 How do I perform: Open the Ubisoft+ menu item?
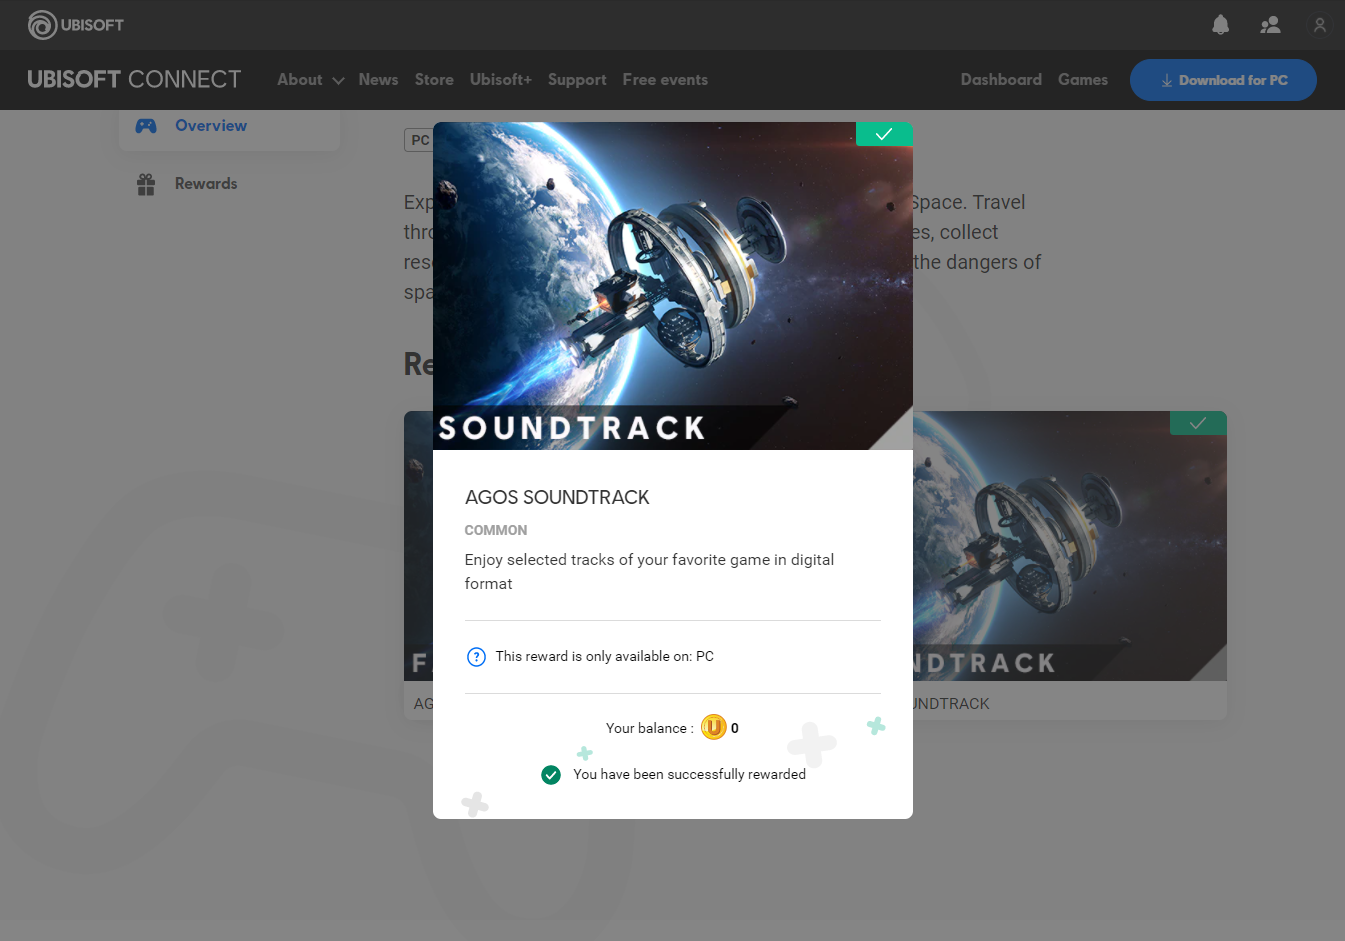pyautogui.click(x=500, y=79)
